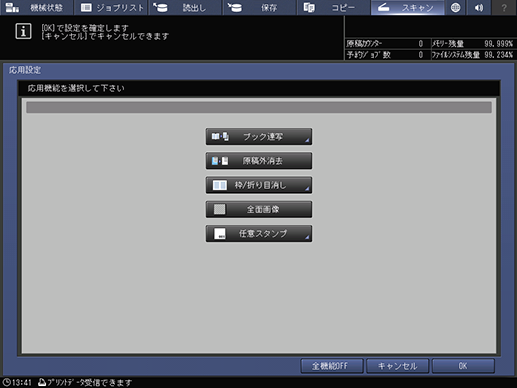517x388 pixels.
Task: Switch to the ジョブリスト tab
Action: (x=111, y=7)
